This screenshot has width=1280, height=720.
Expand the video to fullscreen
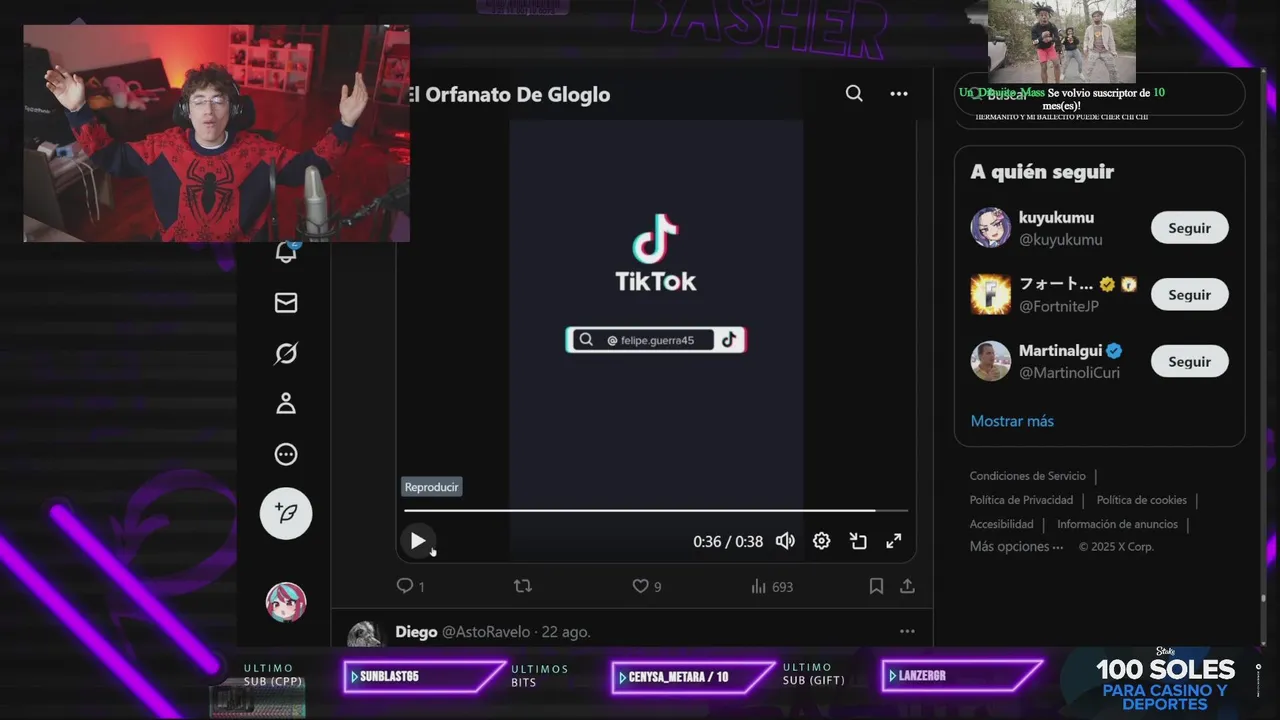point(894,541)
